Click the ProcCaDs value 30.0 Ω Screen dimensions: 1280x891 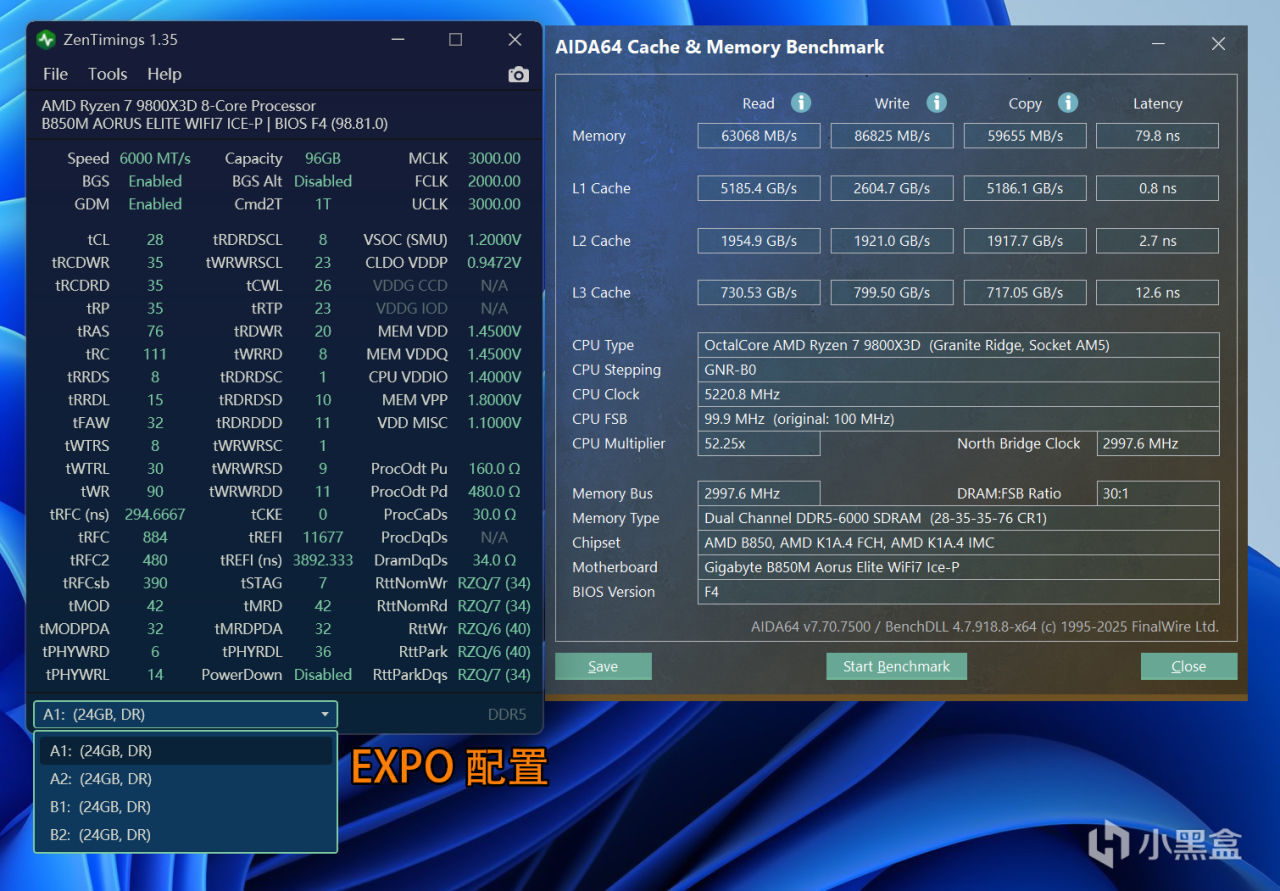(x=494, y=514)
